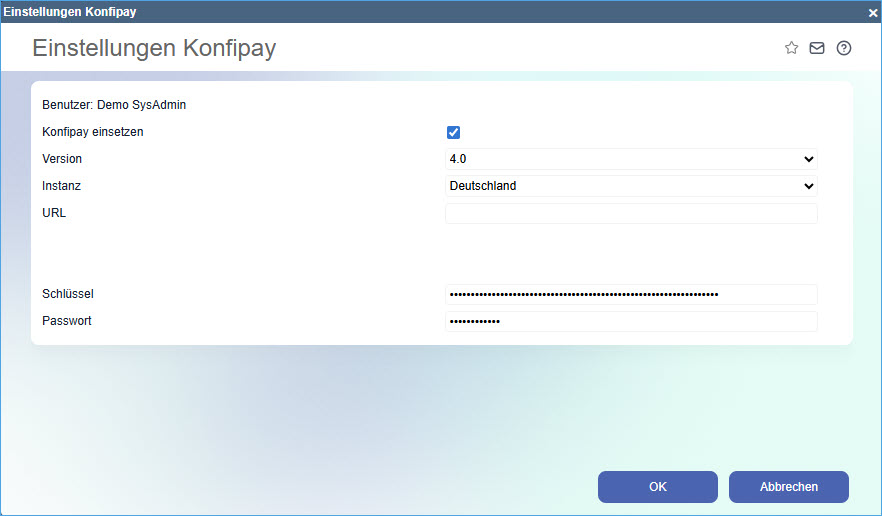Click the Benutzer: Demo SysAdmin text

114,105
